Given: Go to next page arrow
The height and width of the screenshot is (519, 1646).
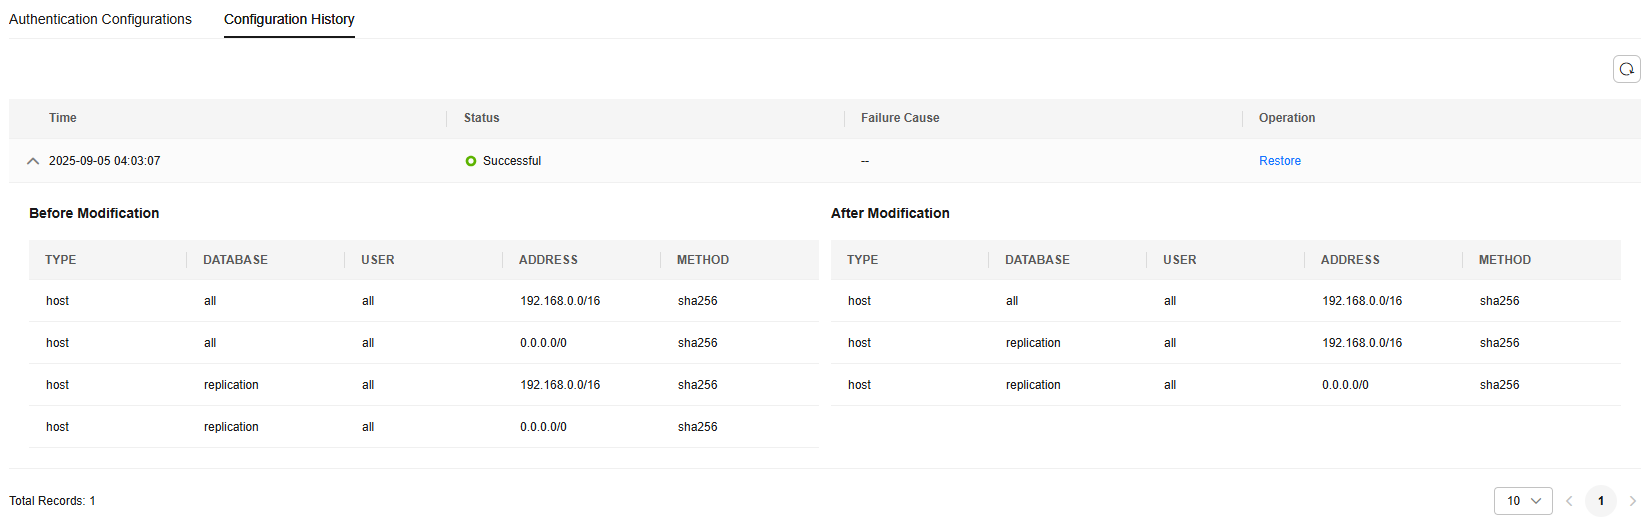Looking at the screenshot, I should 1633,501.
